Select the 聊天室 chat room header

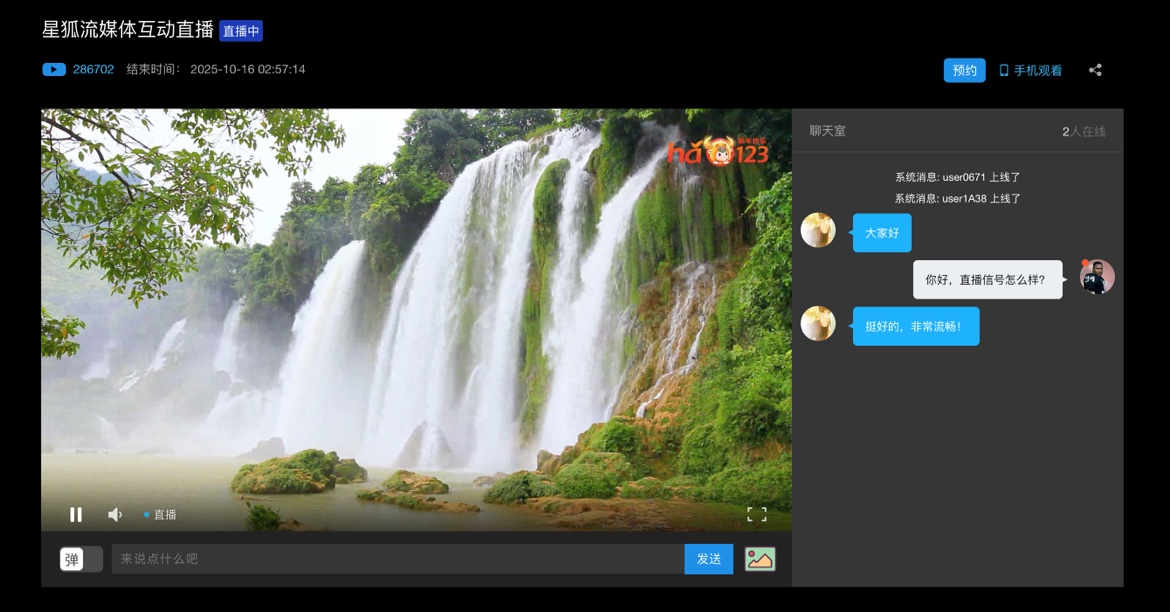[x=827, y=131]
